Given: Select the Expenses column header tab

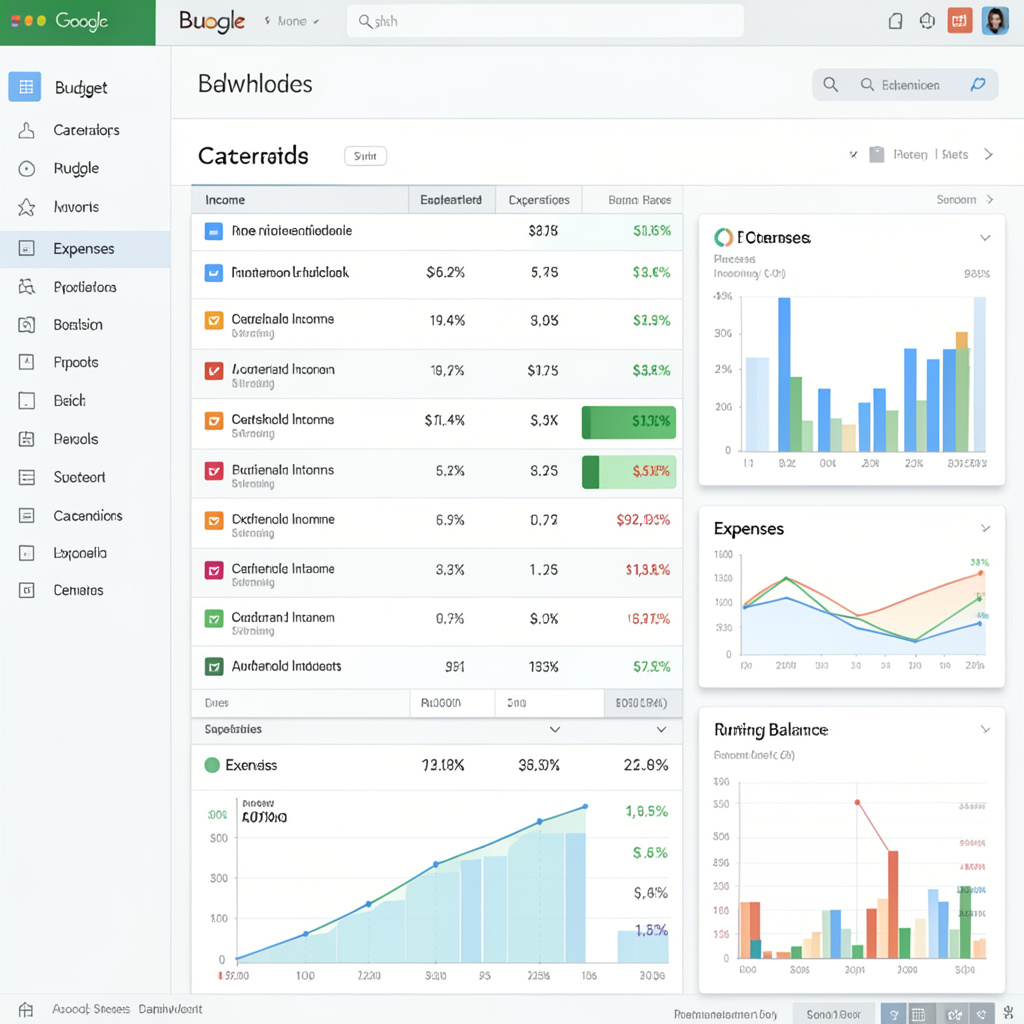Looking at the screenshot, I should (x=538, y=199).
